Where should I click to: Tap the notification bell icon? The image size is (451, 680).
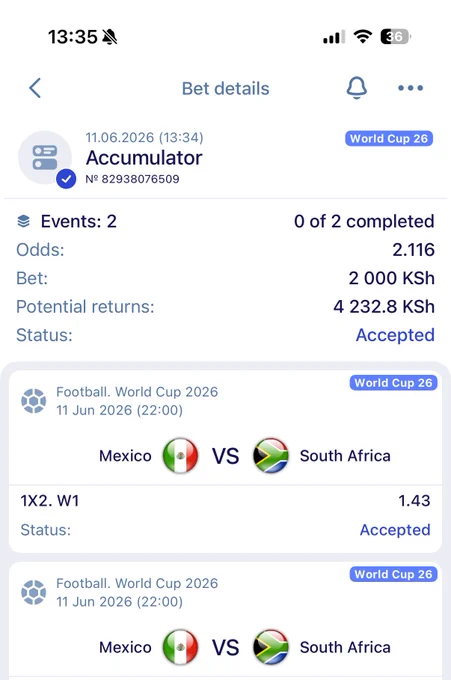tap(356, 88)
